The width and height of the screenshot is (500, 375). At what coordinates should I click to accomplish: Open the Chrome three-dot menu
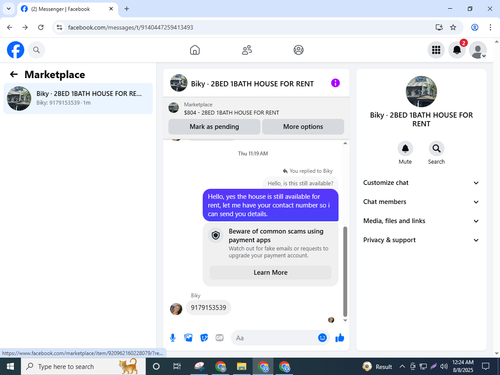(490, 27)
